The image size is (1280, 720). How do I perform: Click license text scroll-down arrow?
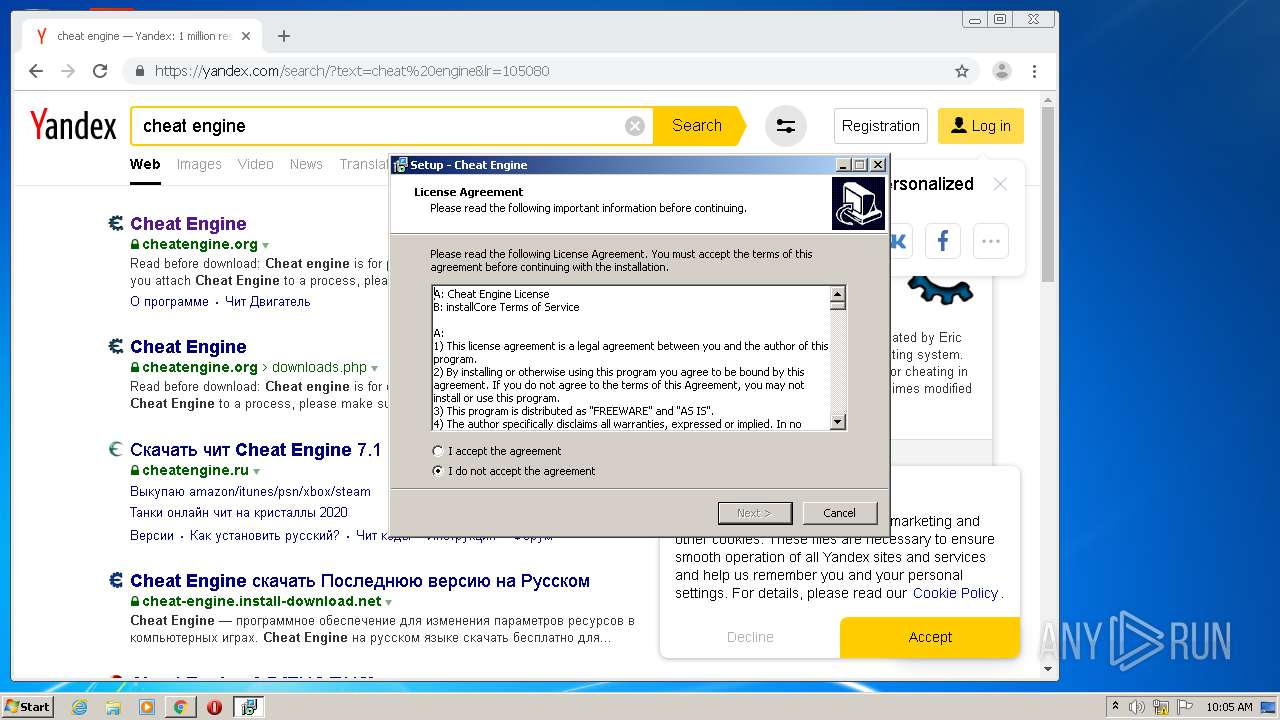tap(838, 422)
